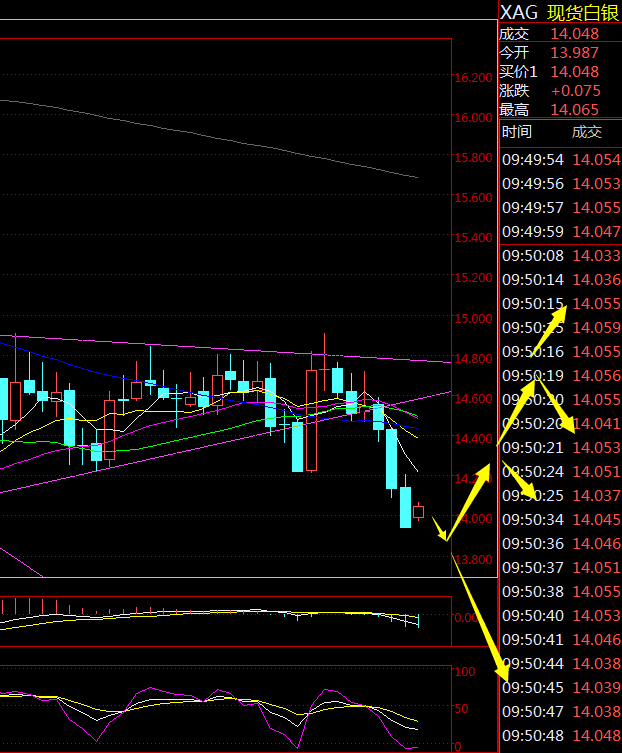622x753 pixels.
Task: Click price 14.039 in the 09:50:45 row
Action: pyautogui.click(x=597, y=688)
